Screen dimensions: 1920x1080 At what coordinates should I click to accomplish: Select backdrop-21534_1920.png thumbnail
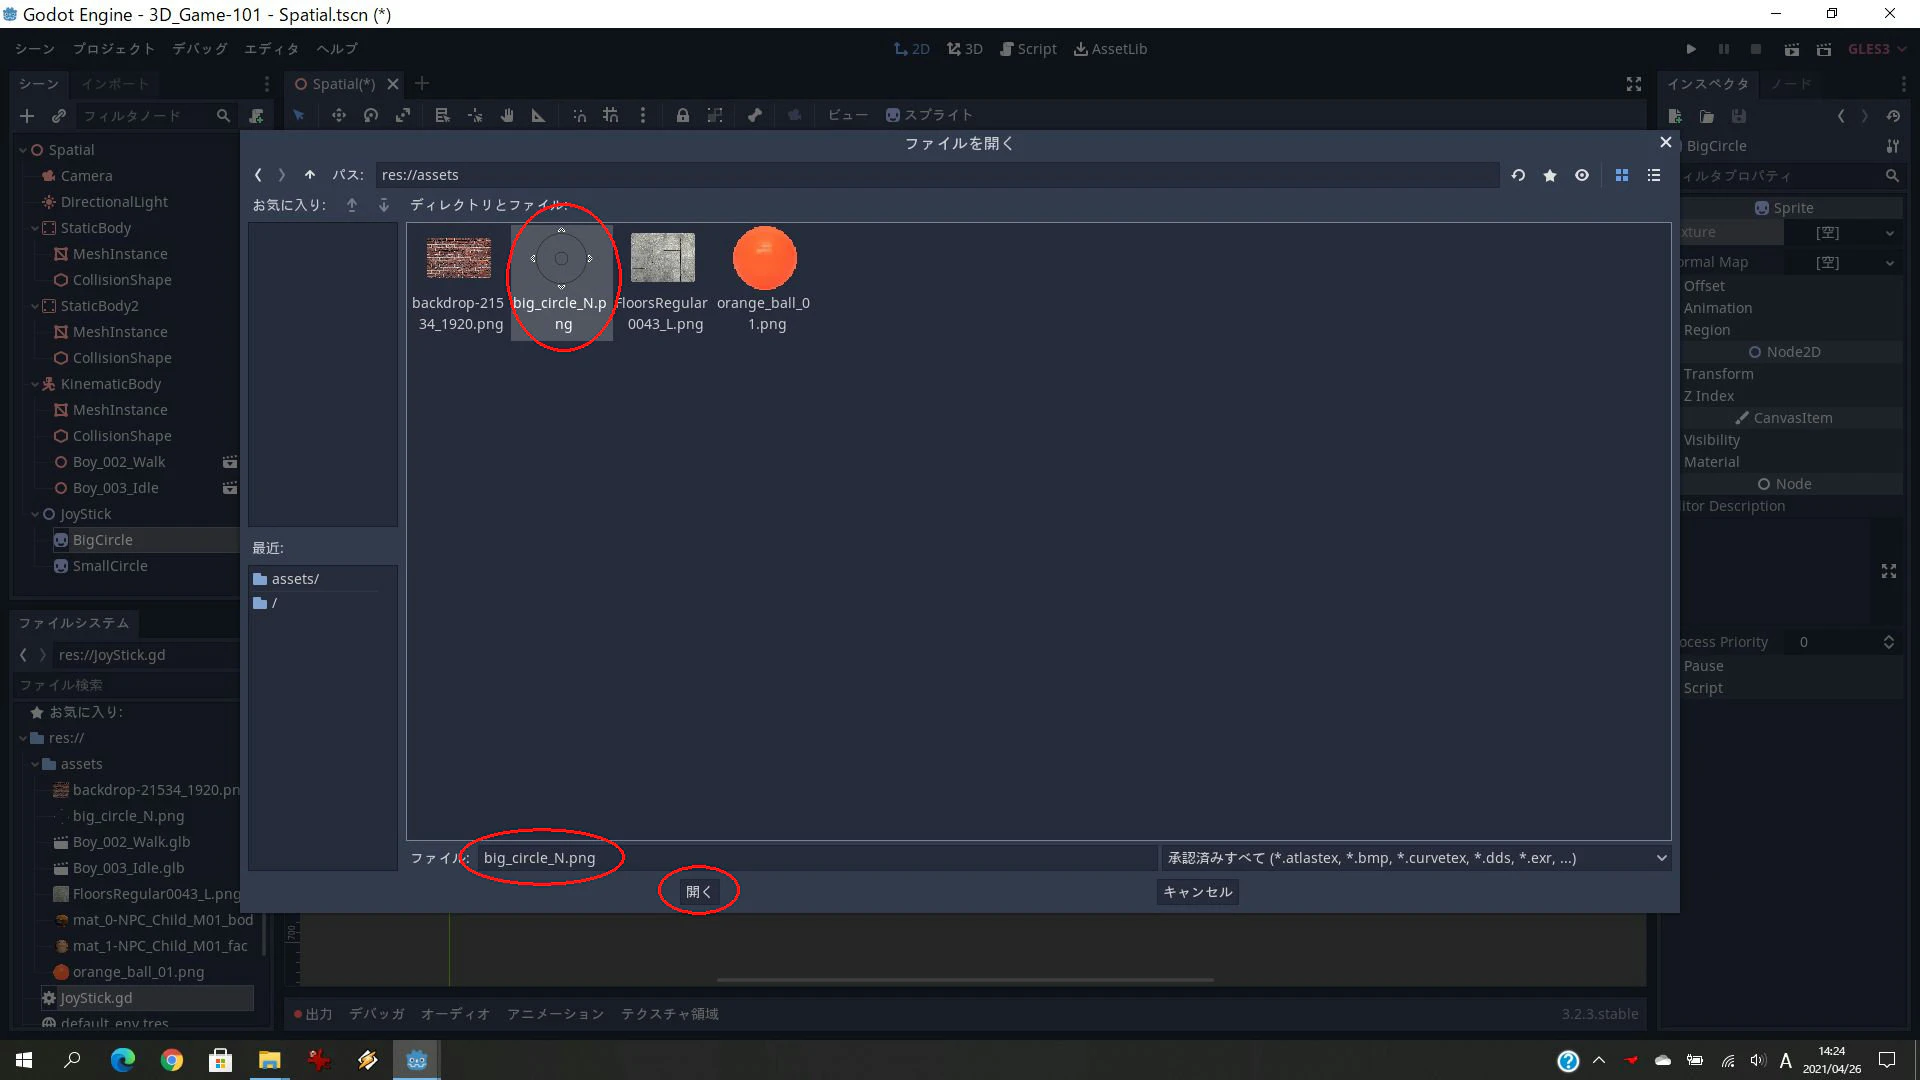[x=459, y=281]
